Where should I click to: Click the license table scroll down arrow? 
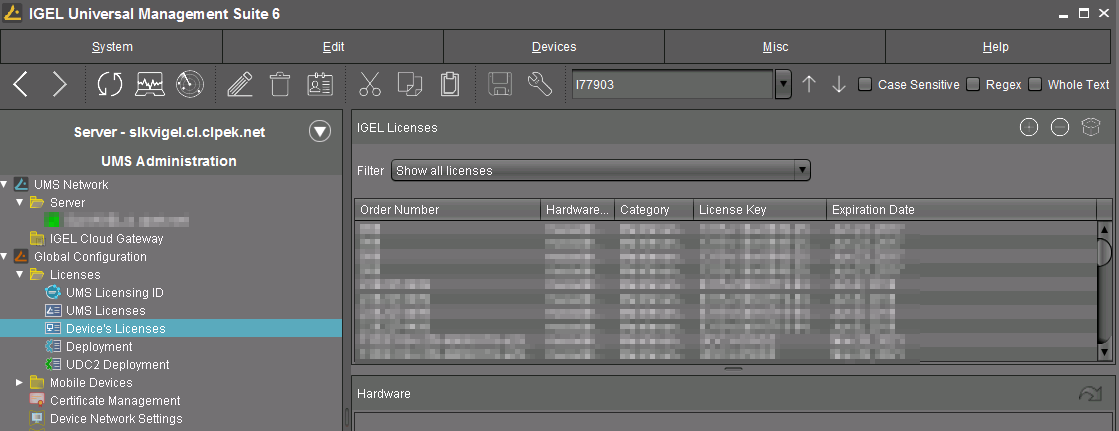tap(1105, 352)
